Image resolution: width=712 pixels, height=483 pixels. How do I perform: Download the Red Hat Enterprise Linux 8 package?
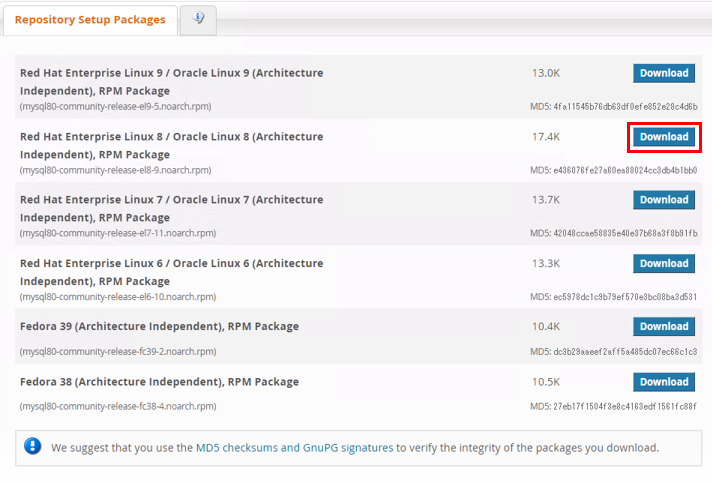[x=664, y=137]
